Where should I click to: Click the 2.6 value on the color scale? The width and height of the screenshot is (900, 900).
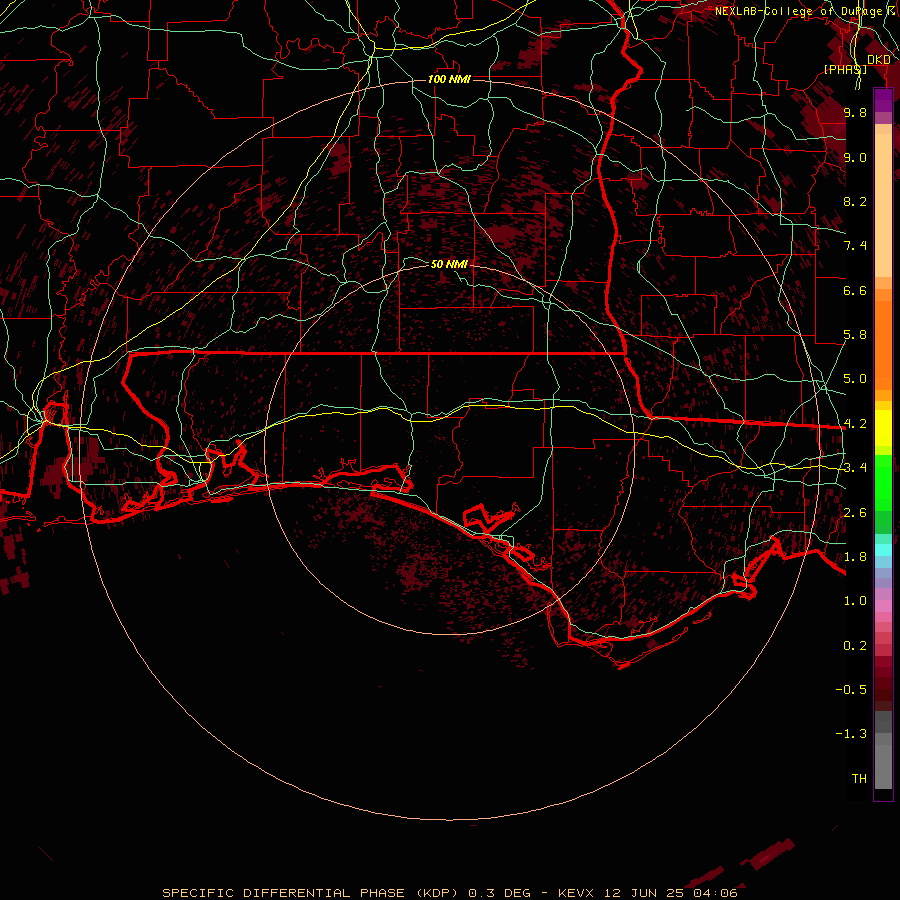[x=855, y=513]
